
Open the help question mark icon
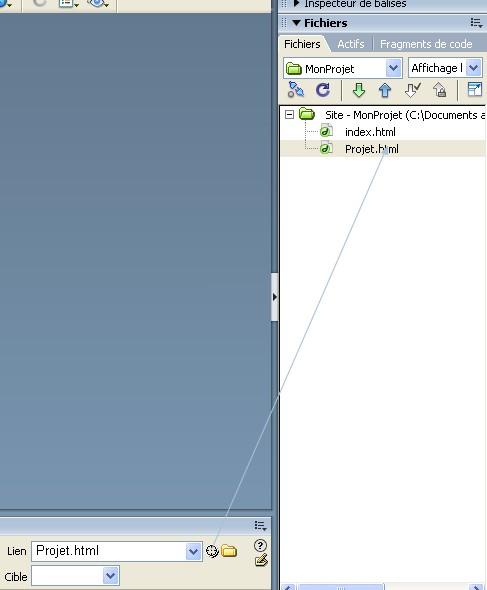pos(260,545)
